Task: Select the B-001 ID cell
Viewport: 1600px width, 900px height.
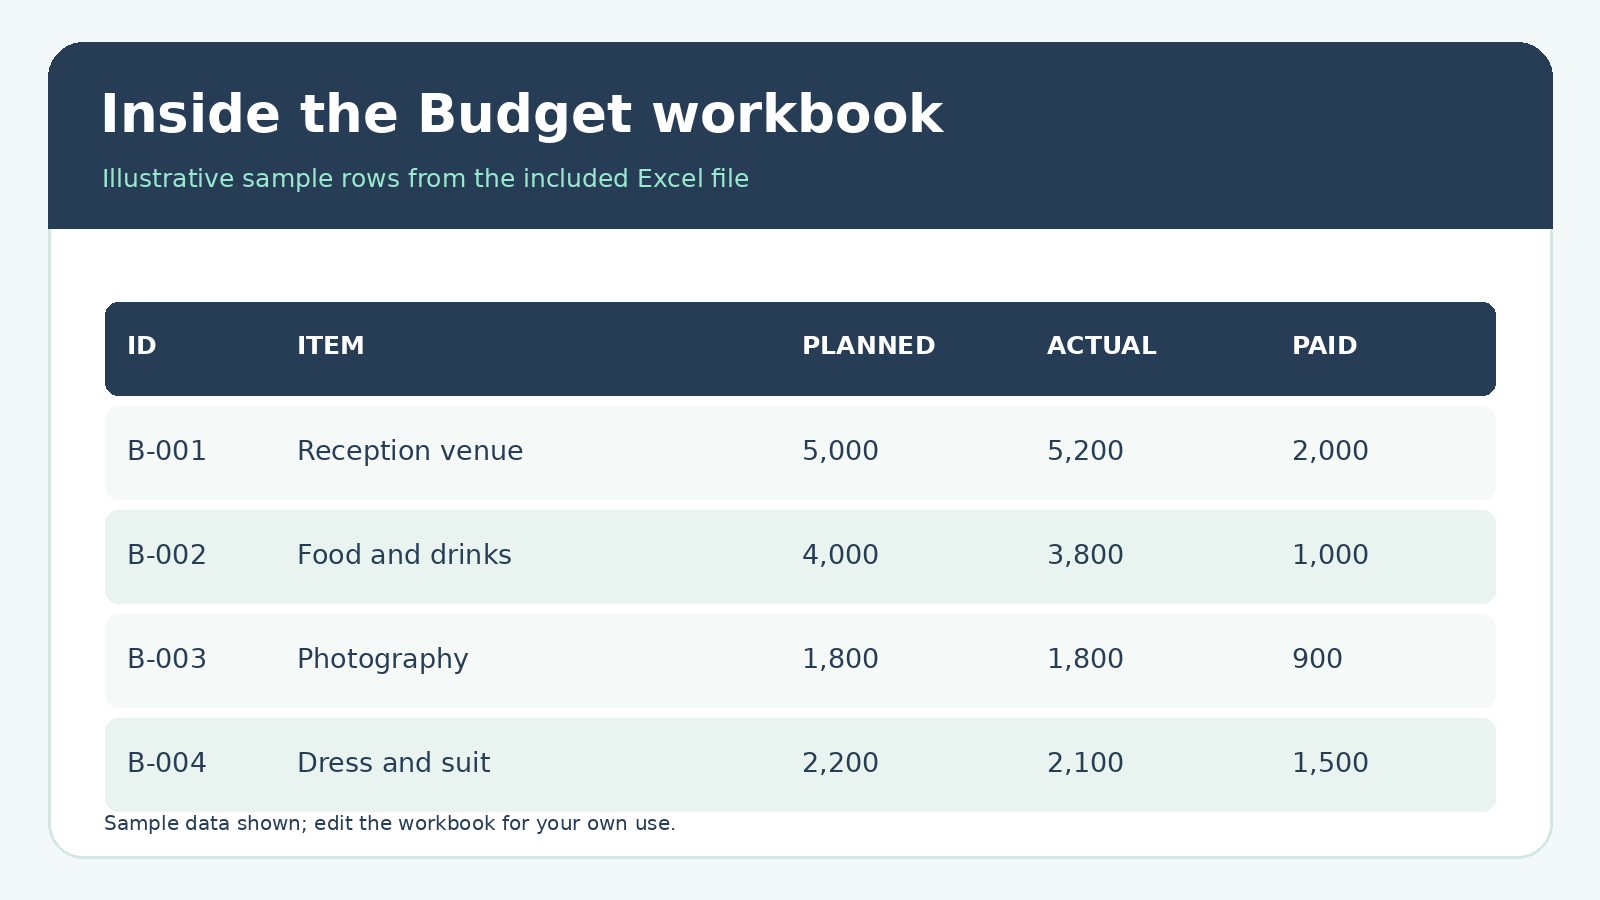Action: 167,451
